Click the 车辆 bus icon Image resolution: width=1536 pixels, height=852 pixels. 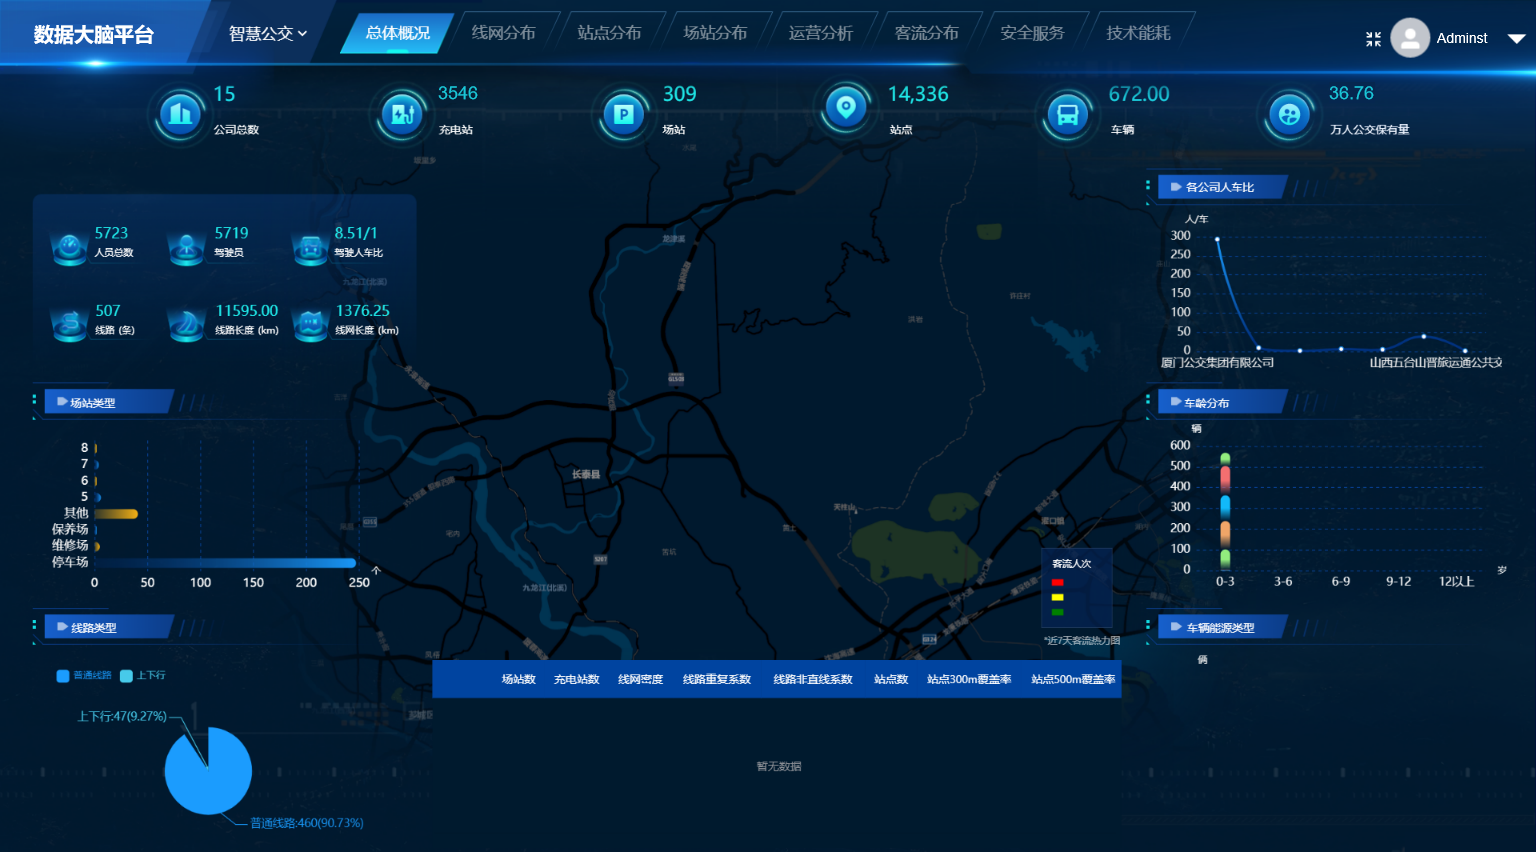point(1067,114)
